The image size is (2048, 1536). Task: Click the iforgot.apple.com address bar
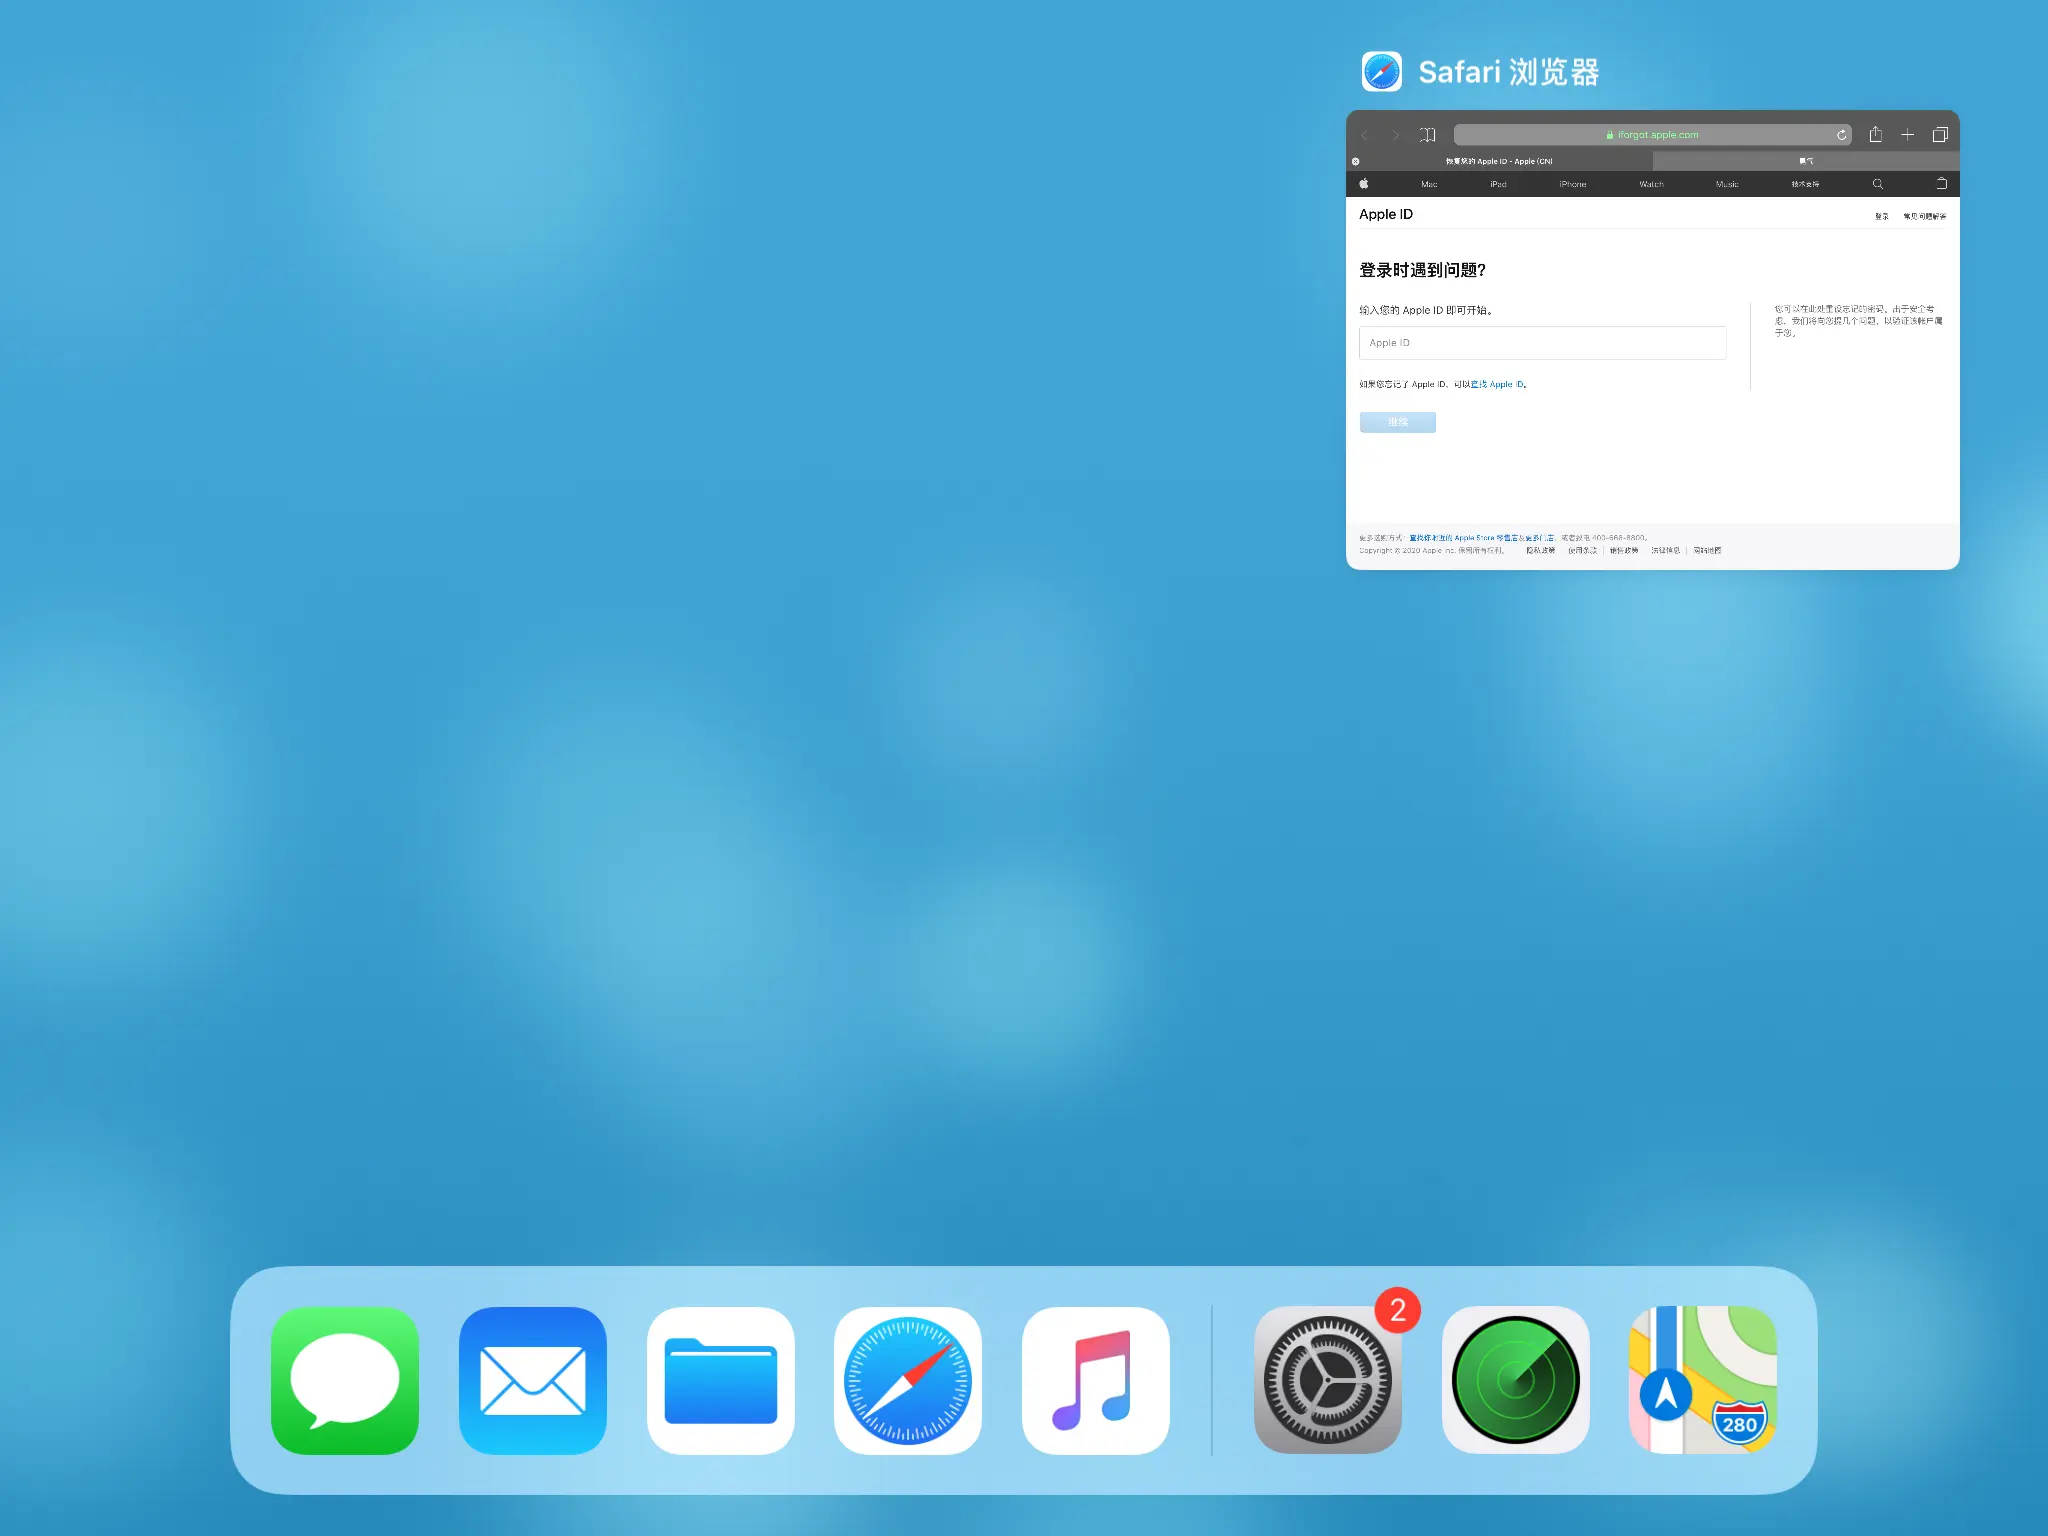[1652, 135]
